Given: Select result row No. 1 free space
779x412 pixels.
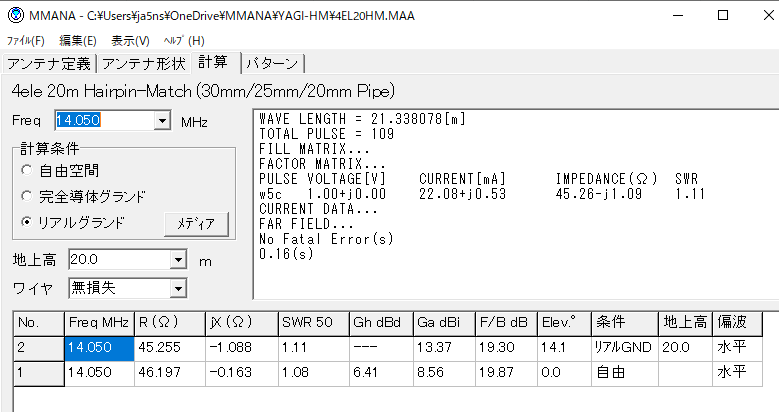Looking at the screenshot, I should click(200, 372).
